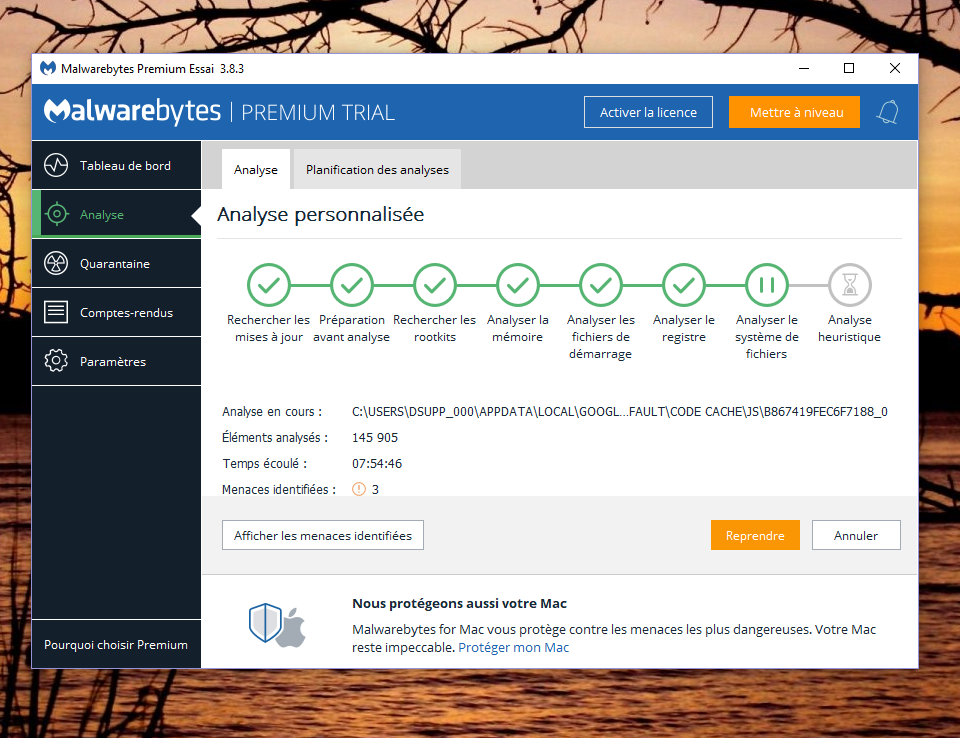Click the 'Analyser la mémoire' checkmark step

point(518,285)
